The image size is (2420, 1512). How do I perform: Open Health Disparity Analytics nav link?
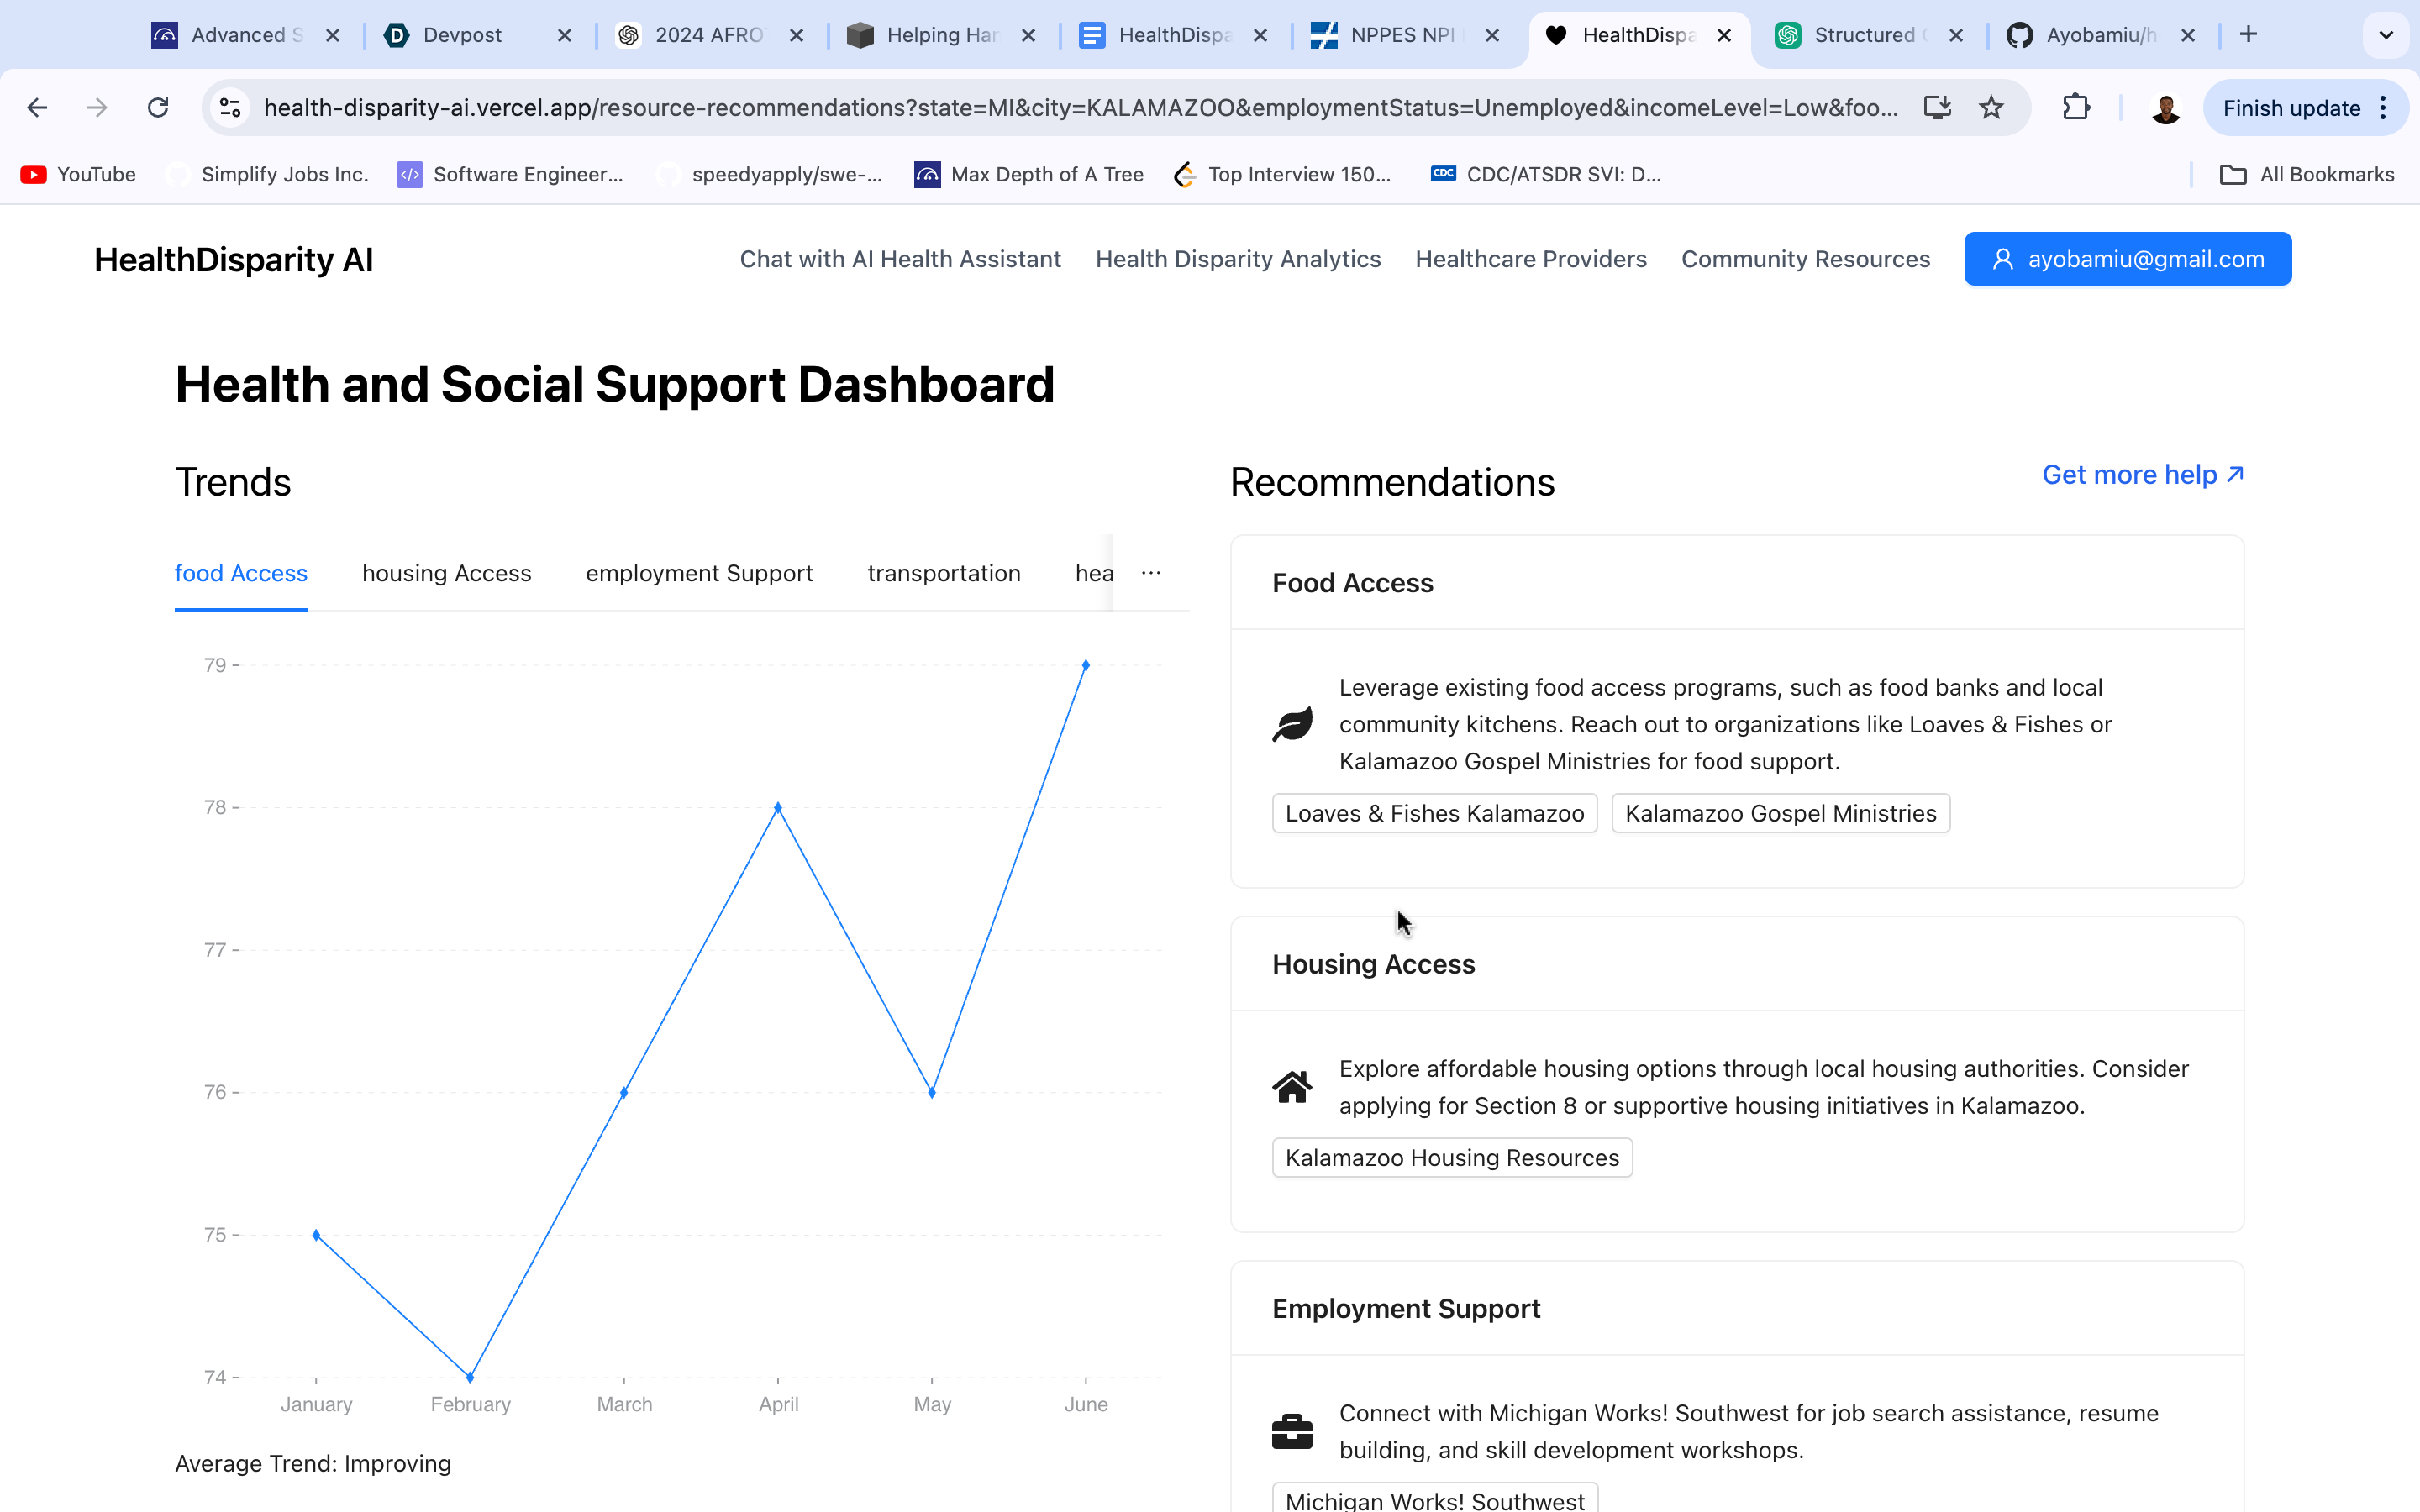pos(1237,259)
